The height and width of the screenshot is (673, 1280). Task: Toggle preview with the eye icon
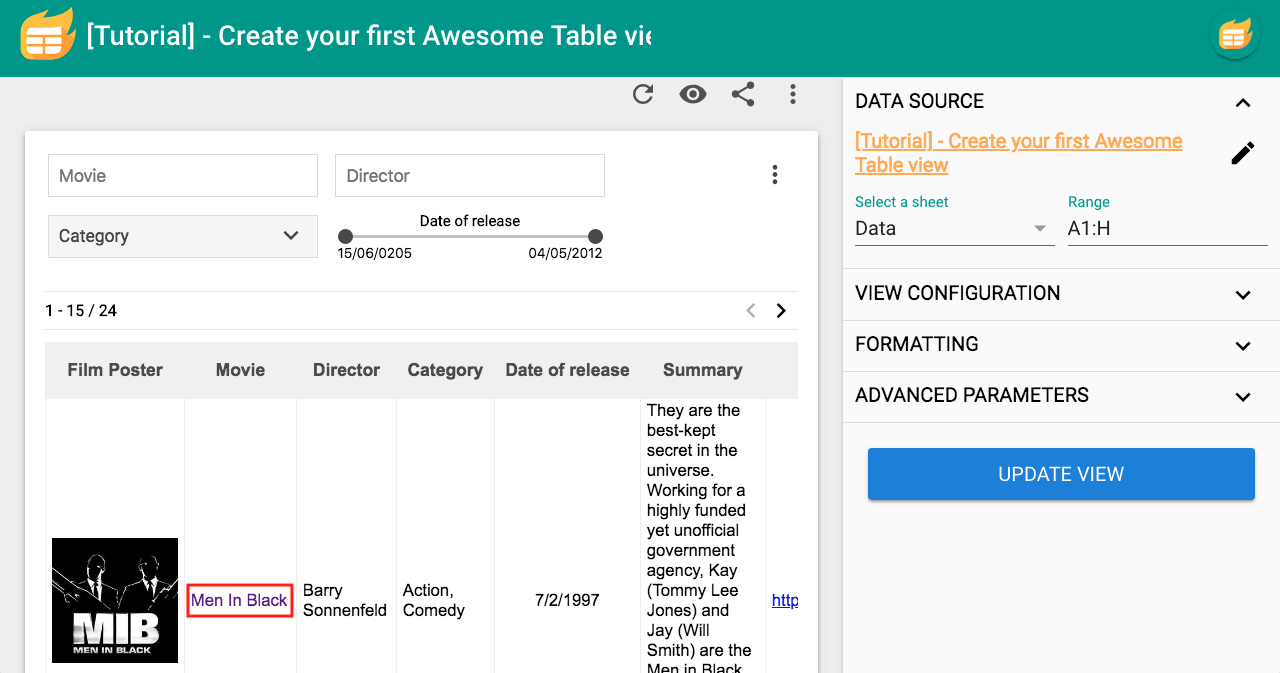(693, 94)
